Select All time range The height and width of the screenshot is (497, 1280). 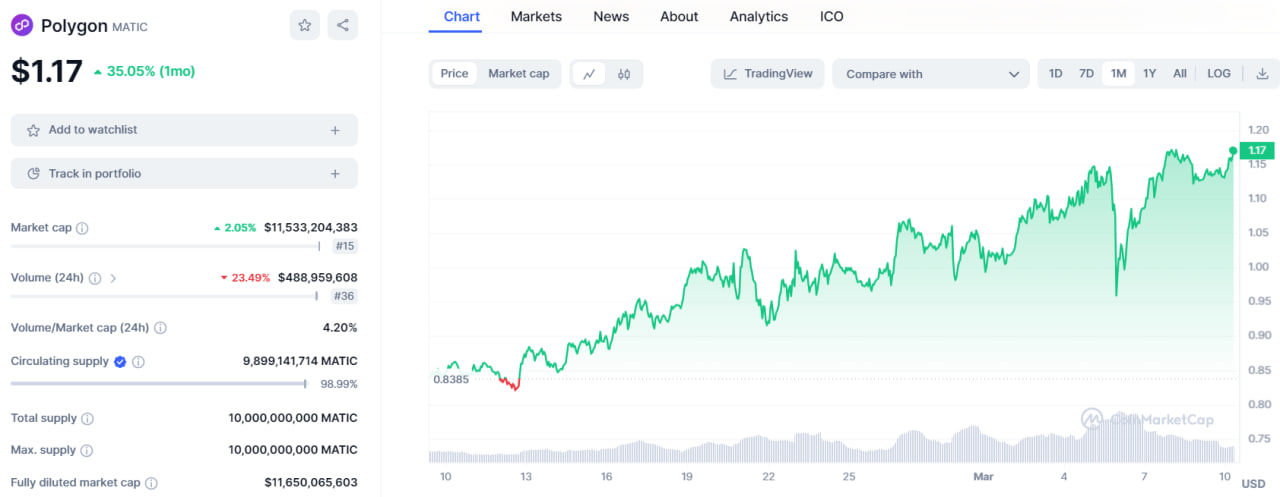[1180, 74]
